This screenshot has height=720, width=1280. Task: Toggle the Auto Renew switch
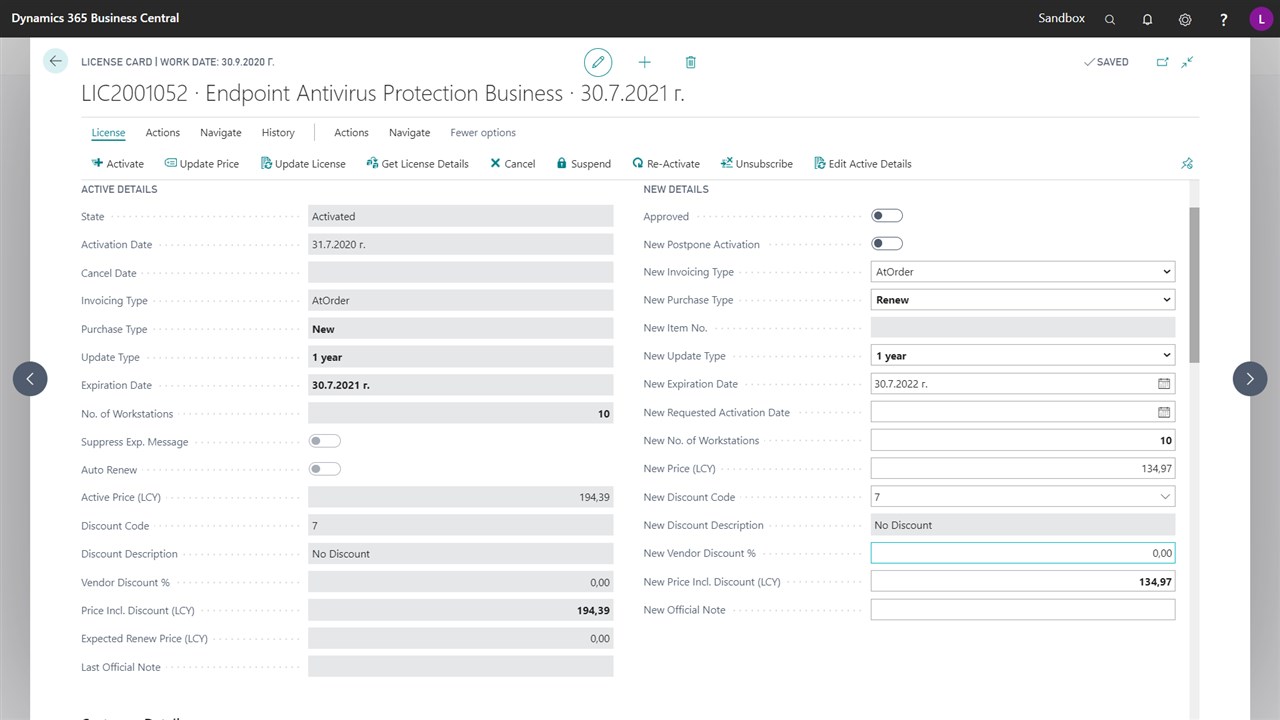coord(325,469)
